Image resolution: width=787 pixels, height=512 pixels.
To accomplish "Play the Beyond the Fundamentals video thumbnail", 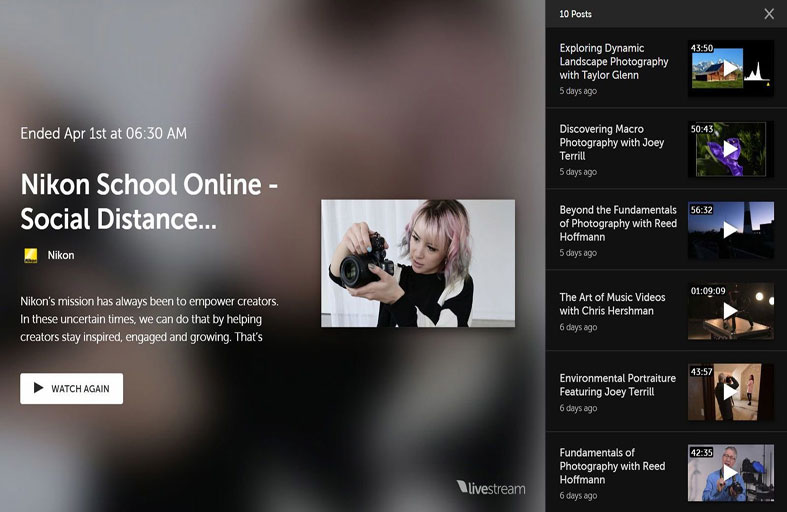I will click(730, 230).
